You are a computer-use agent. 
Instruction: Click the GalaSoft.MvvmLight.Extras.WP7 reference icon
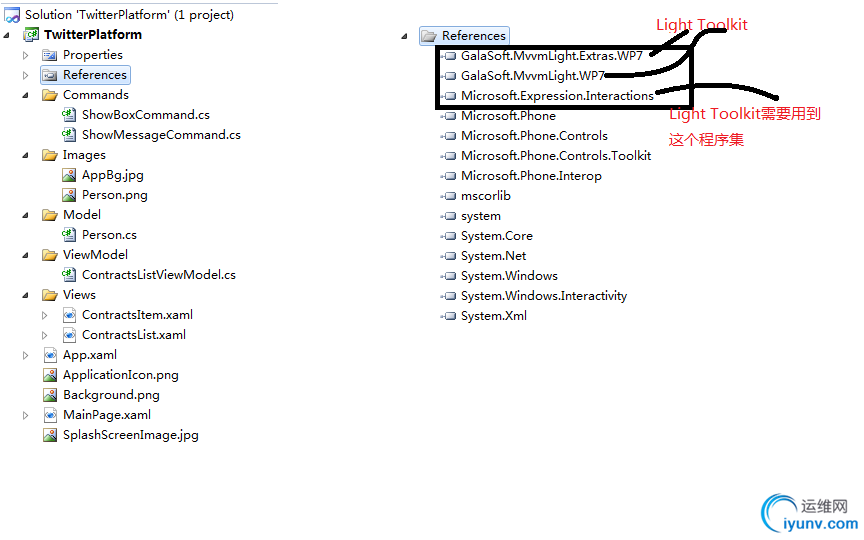pyautogui.click(x=449, y=56)
